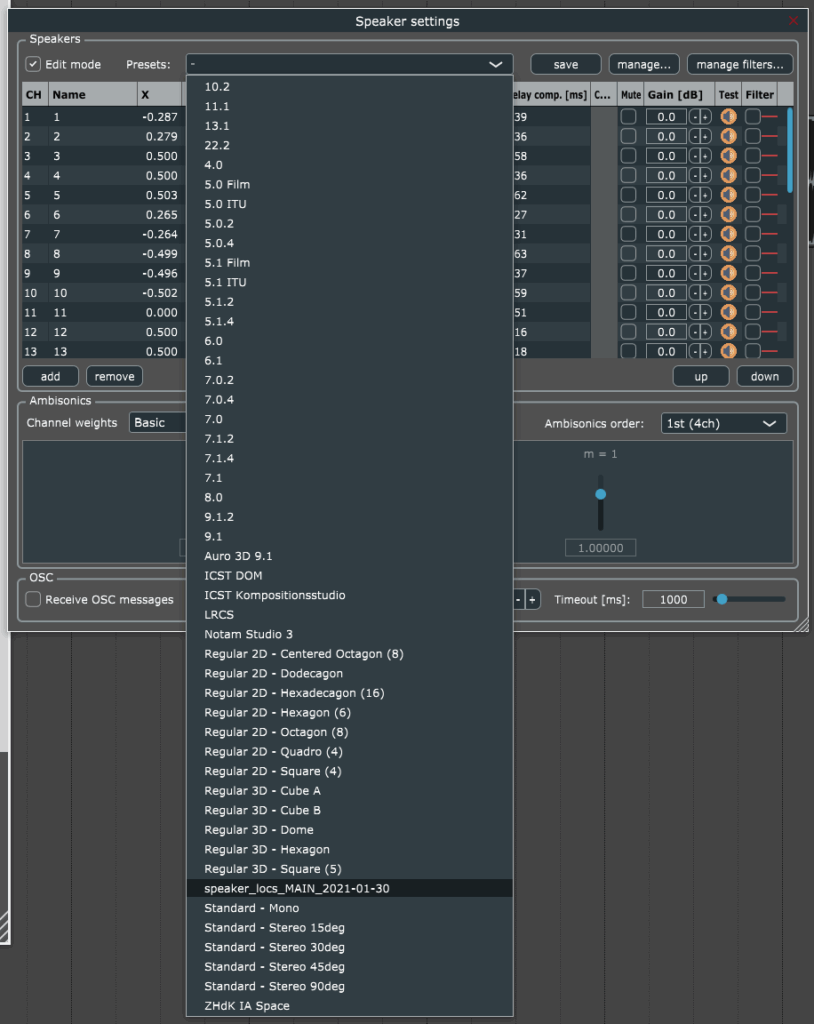Open manage... presets dialog
The image size is (814, 1024).
pyautogui.click(x=644, y=64)
